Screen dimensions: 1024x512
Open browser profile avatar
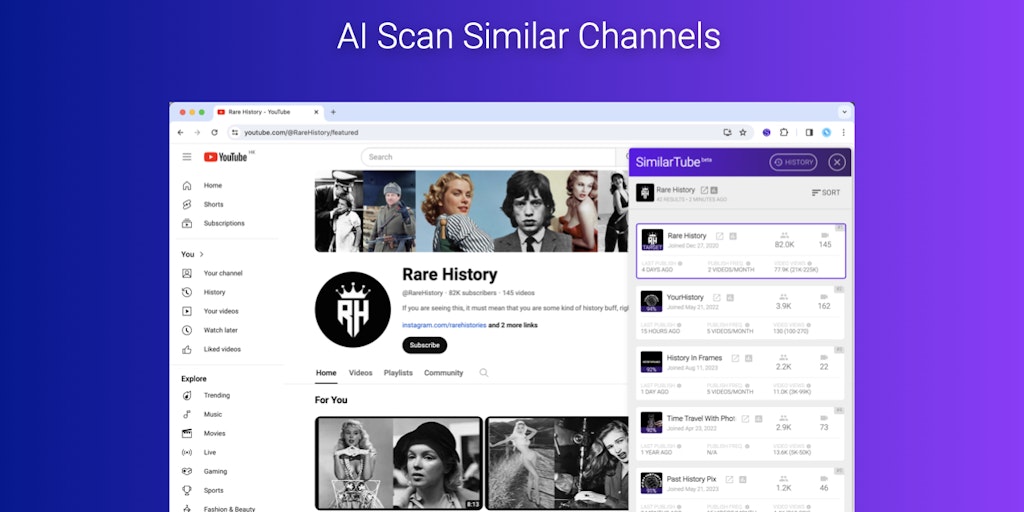(x=826, y=132)
